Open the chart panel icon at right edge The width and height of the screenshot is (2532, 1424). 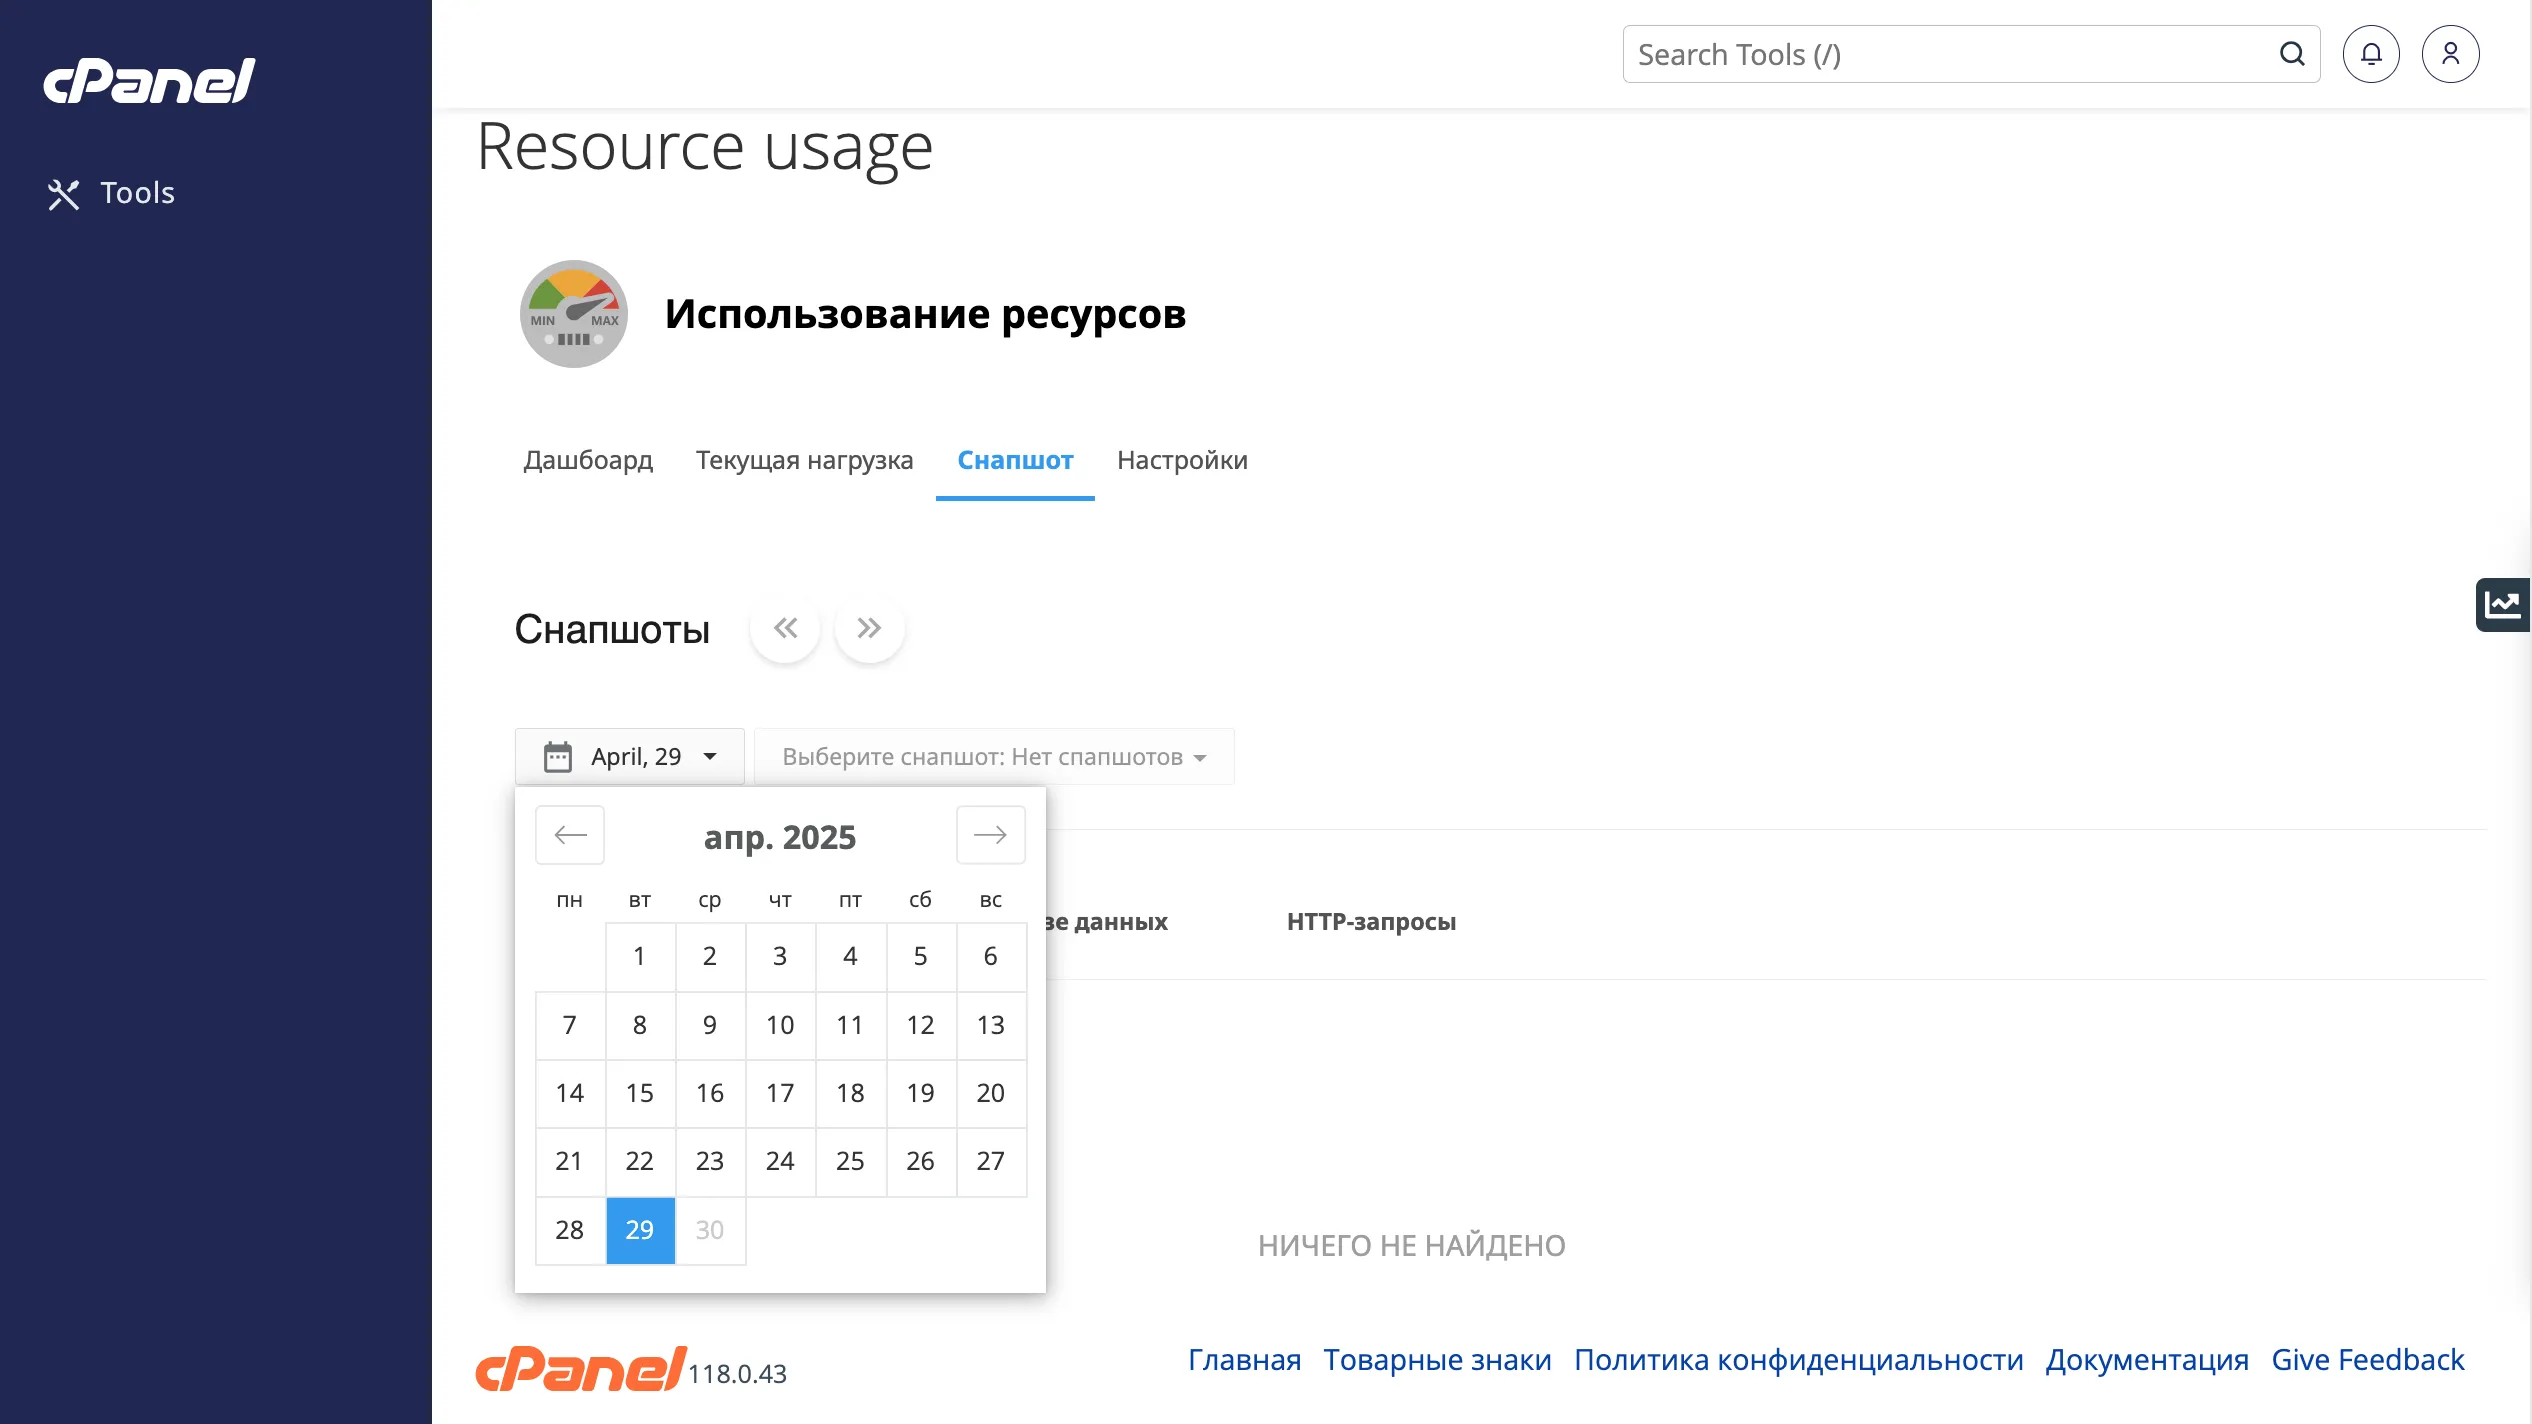click(2502, 605)
